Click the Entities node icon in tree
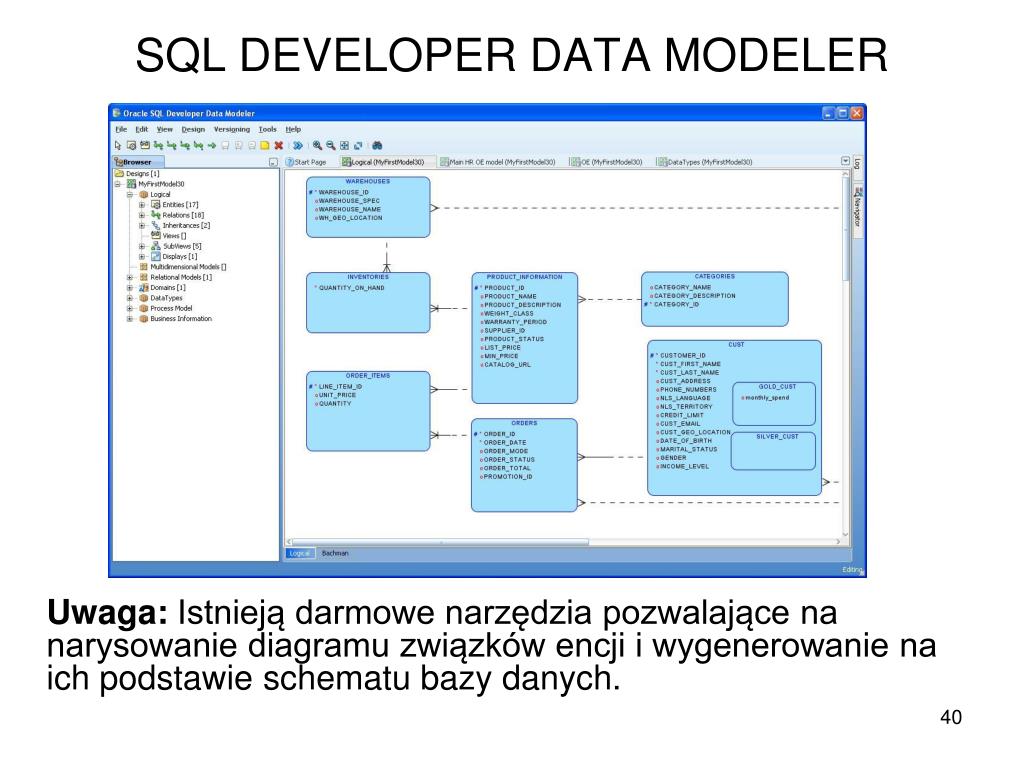This screenshot has width=1024, height=768. coord(155,204)
